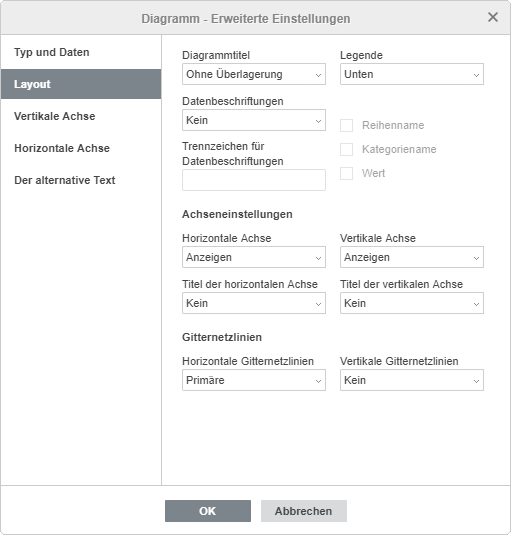
Task: Check the Wert checkbox
Action: coord(346,173)
